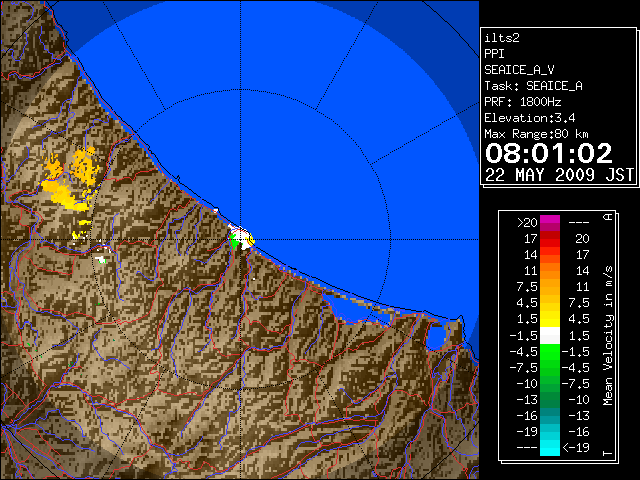Click the 'ilts2' radar site label
Screen dimensions: 640x480
pos(502,38)
